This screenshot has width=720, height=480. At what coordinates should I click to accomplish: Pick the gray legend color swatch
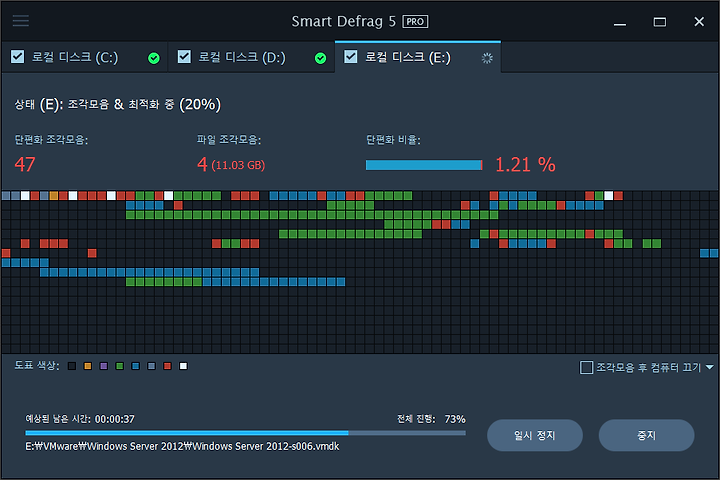(x=152, y=366)
